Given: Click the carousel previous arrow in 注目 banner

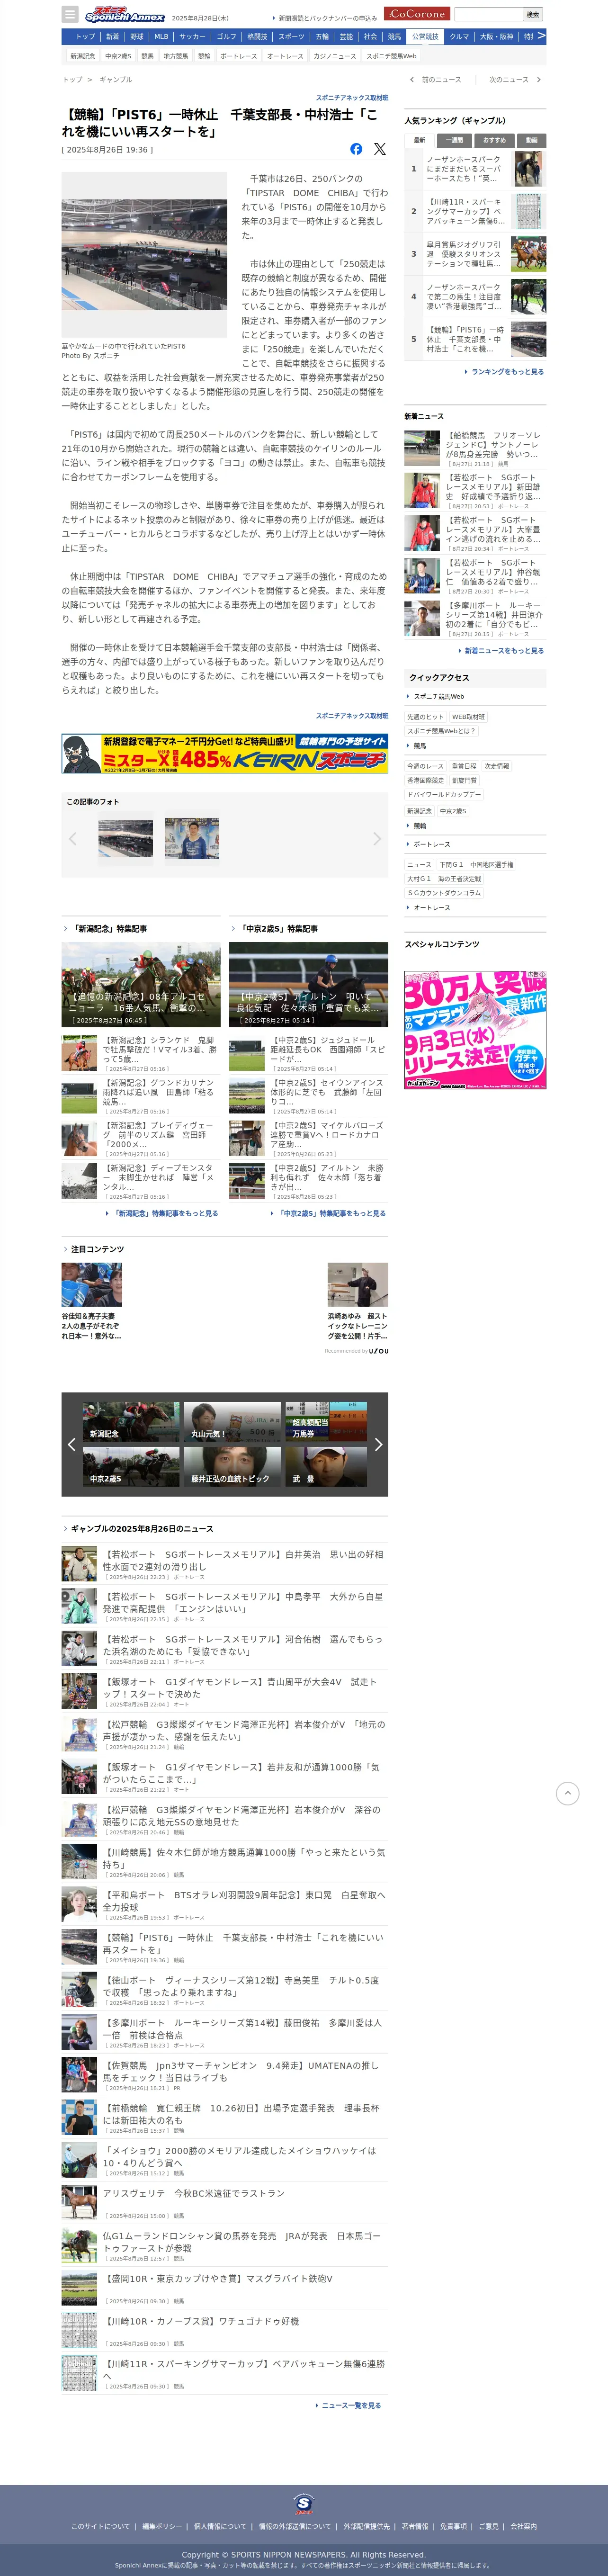Looking at the screenshot, I should pos(71,1444).
